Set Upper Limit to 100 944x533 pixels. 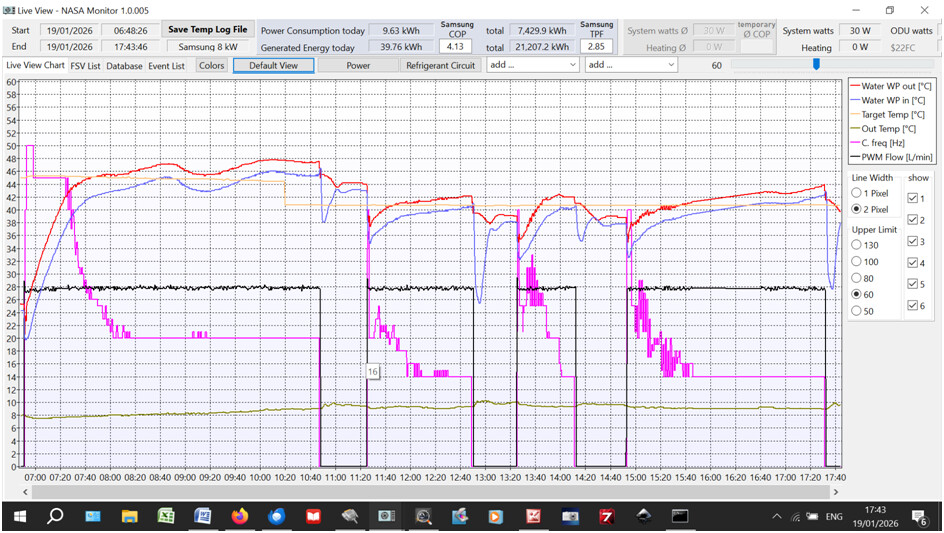[x=857, y=261]
